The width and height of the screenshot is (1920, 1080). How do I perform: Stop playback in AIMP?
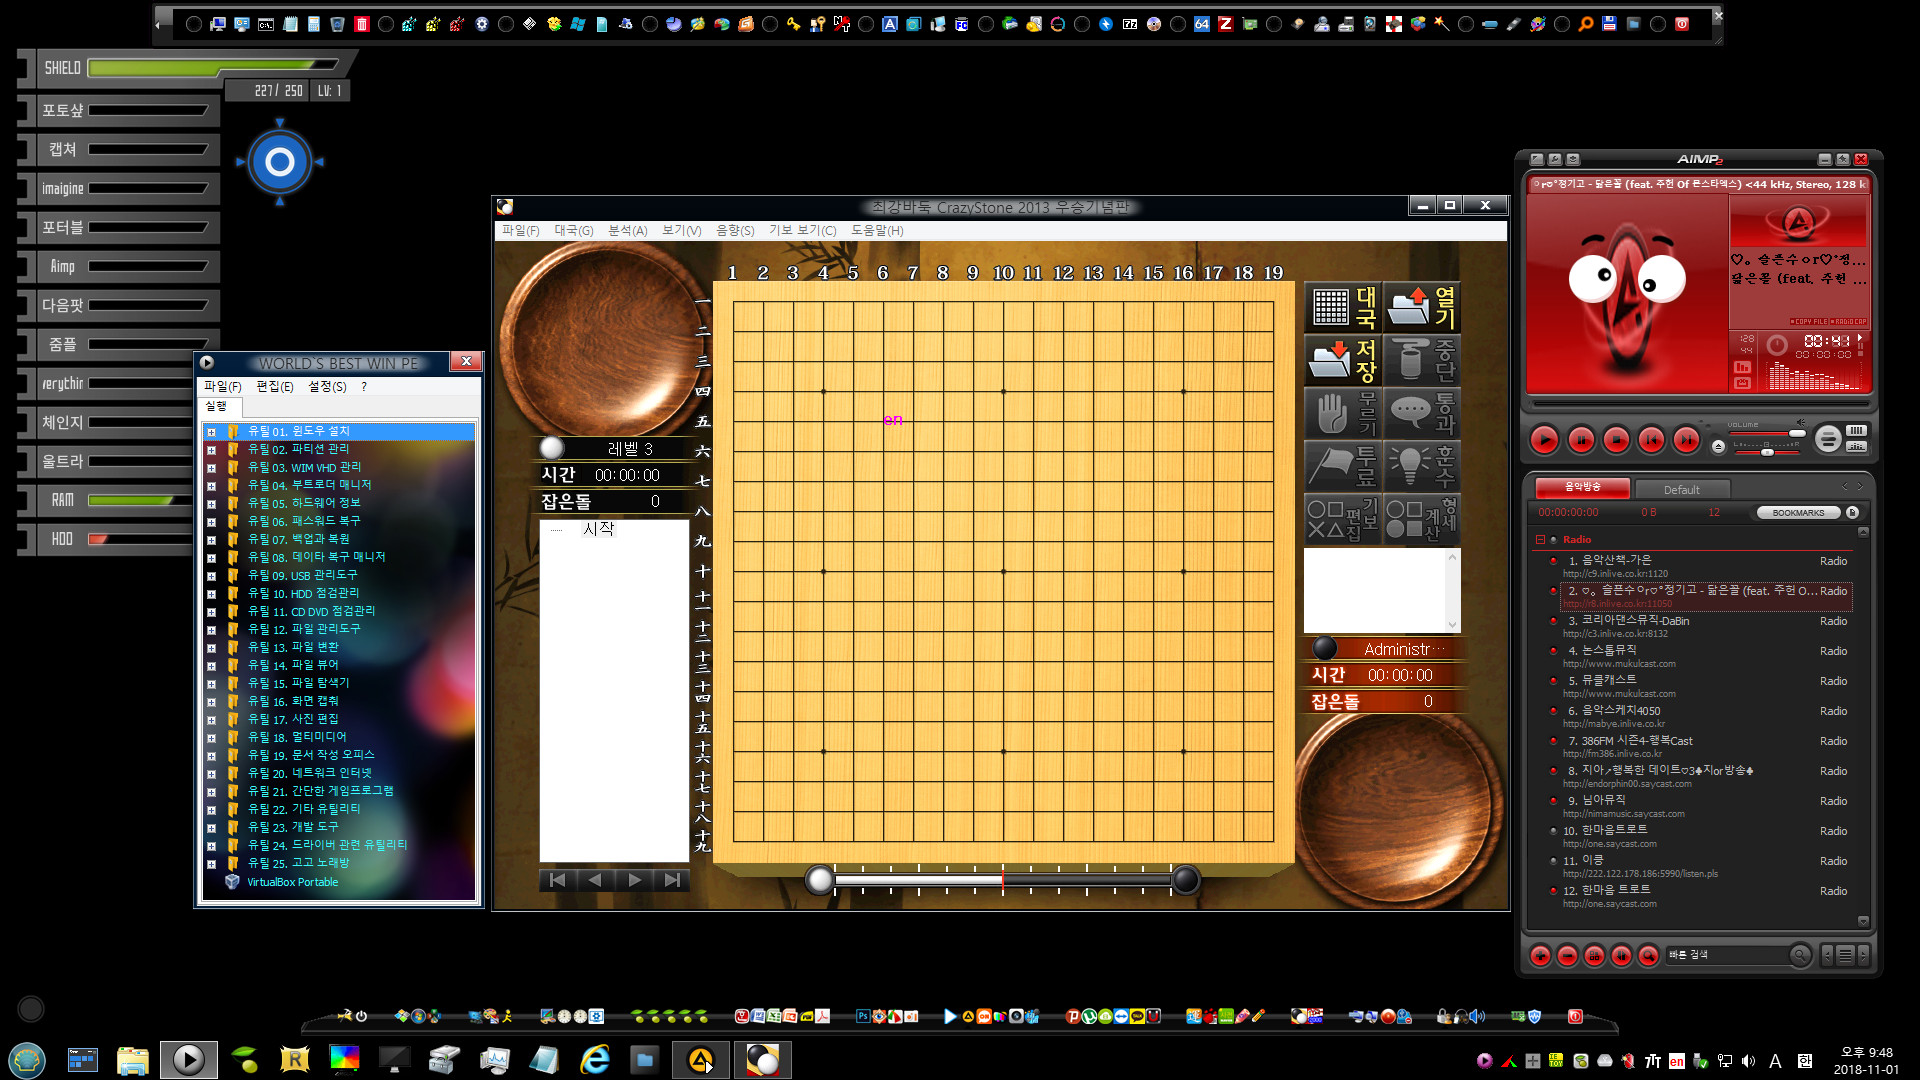(x=1616, y=440)
